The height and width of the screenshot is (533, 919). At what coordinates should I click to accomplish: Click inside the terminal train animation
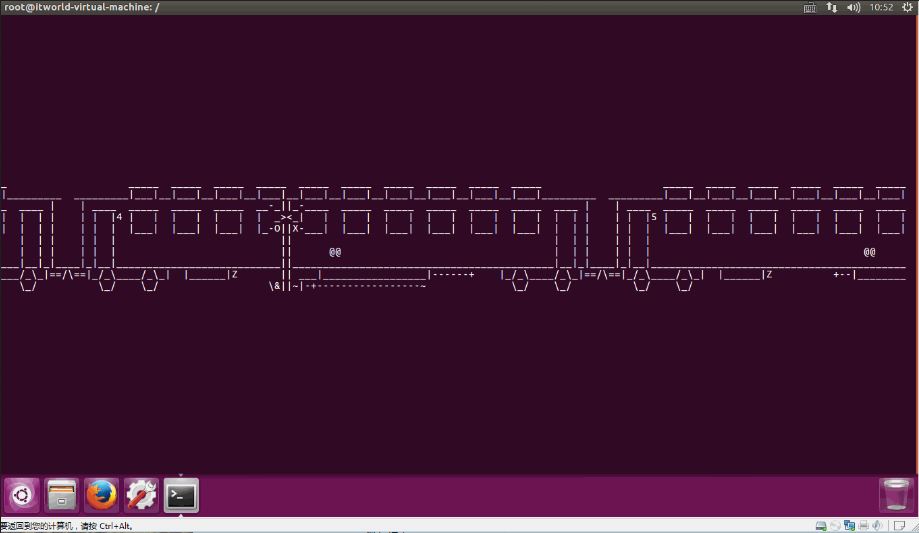point(450,240)
